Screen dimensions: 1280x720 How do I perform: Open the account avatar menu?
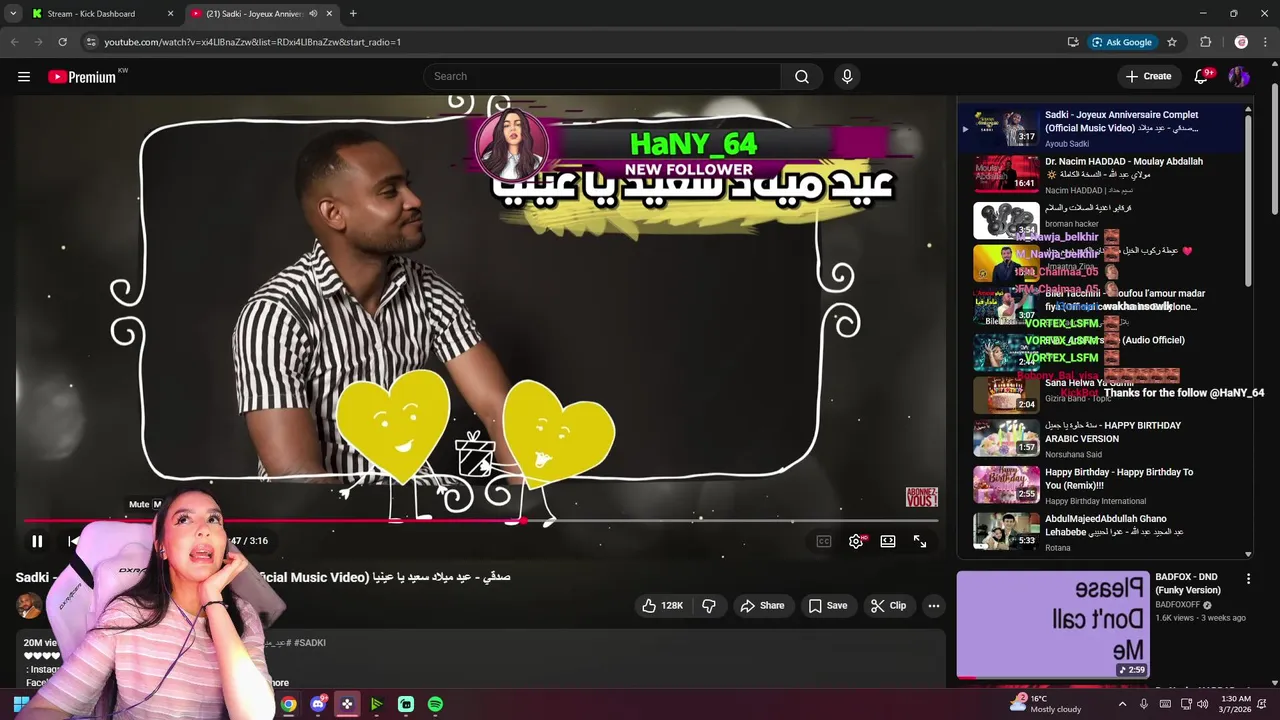point(1239,77)
